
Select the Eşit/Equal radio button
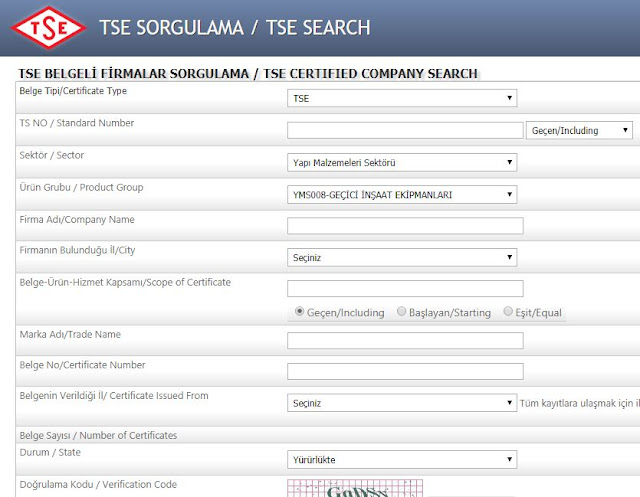(508, 311)
